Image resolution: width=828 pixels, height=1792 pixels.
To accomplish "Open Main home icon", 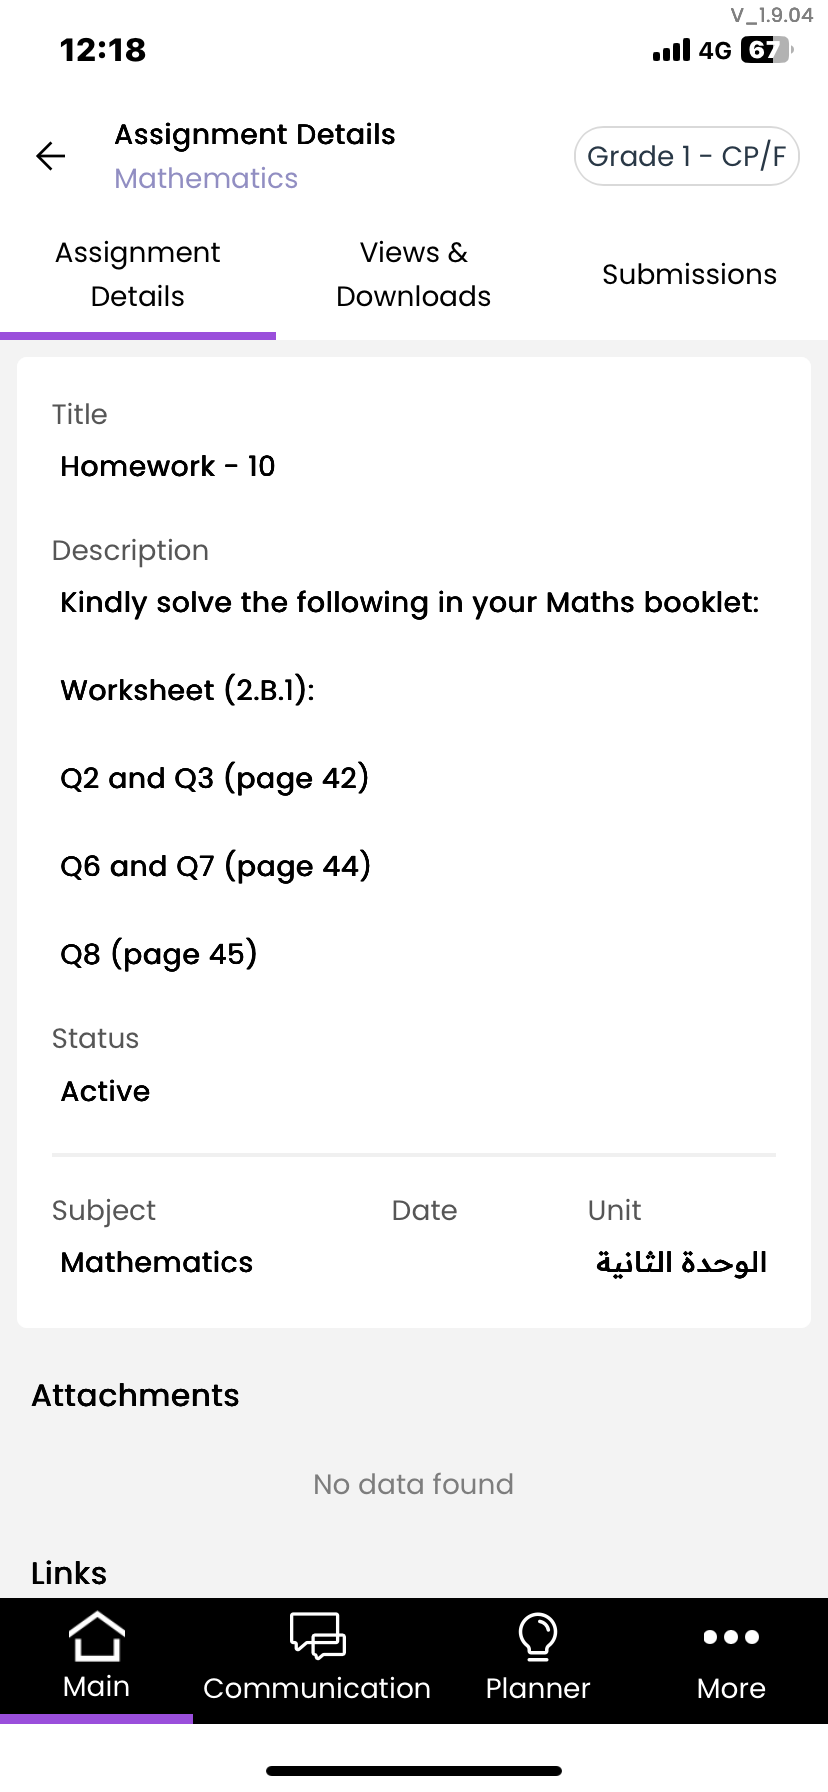I will tap(96, 1637).
